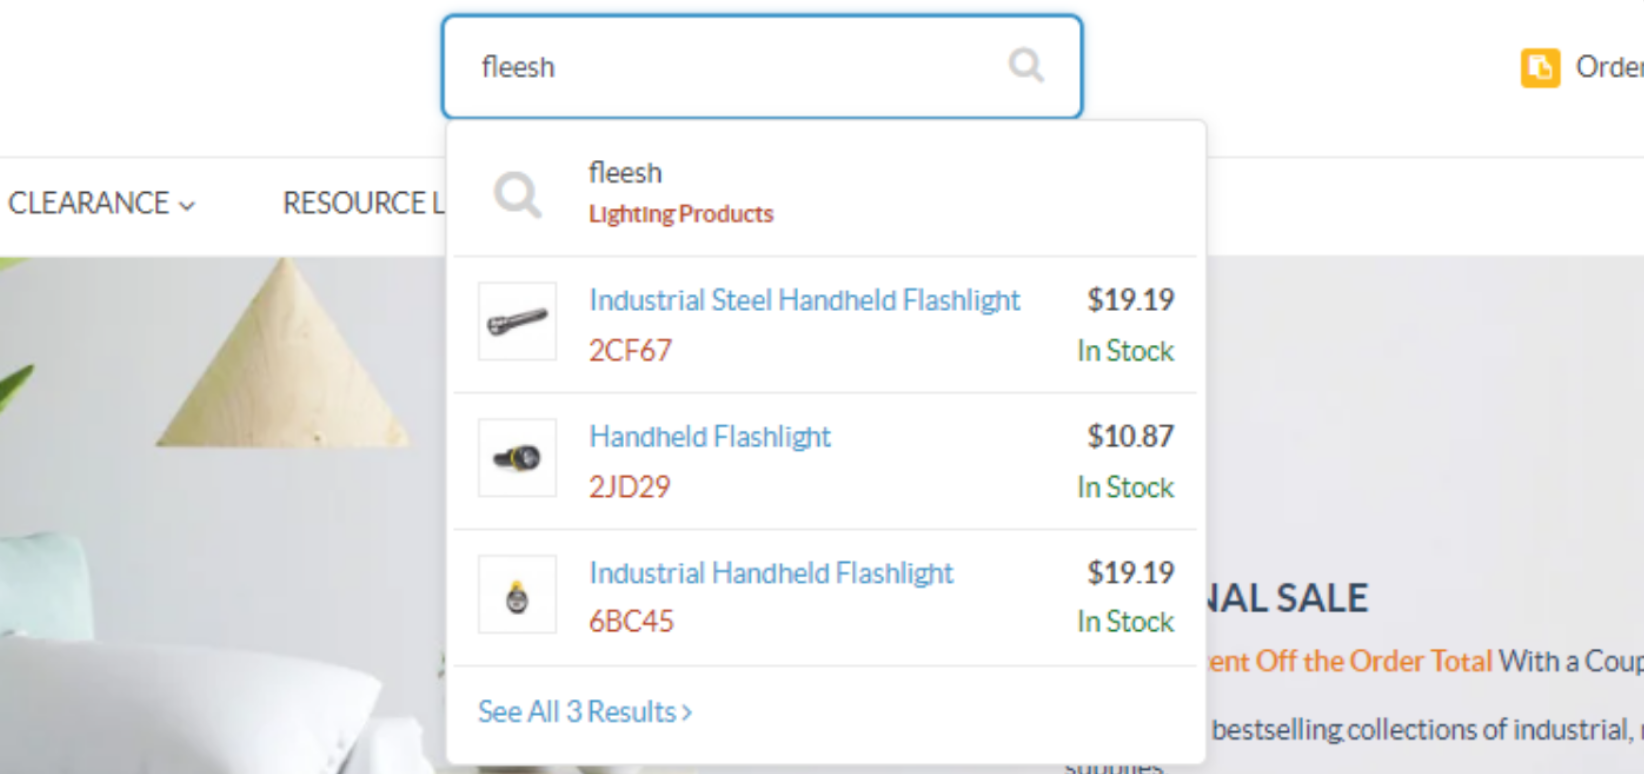Click the $10.87 price of Handheld Flashlight
Image resolution: width=1644 pixels, height=774 pixels.
coord(1131,436)
